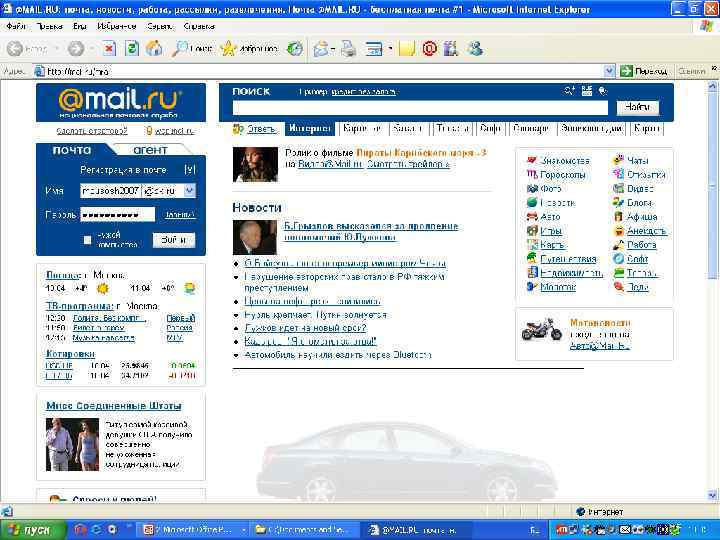Click the motorcycle thumbnail in Мотоновости
This screenshot has height=540, width=720.
click(x=541, y=328)
